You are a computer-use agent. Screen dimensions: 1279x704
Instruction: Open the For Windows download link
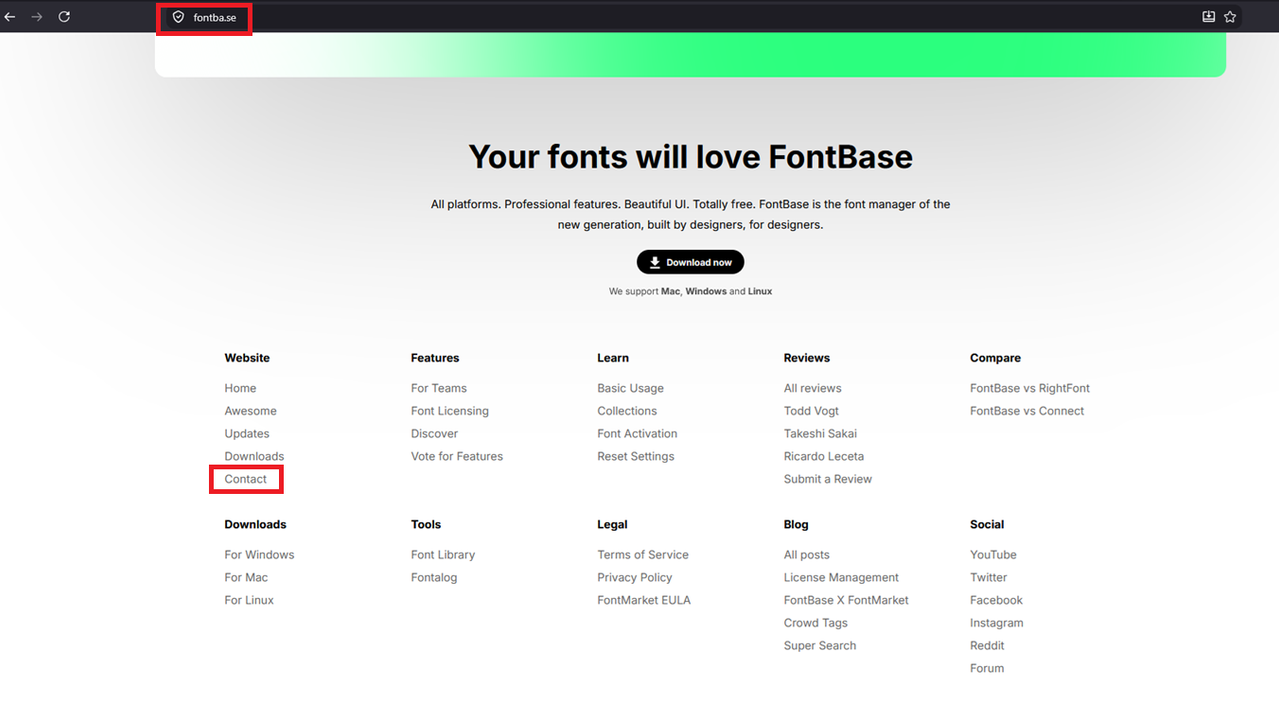(259, 555)
